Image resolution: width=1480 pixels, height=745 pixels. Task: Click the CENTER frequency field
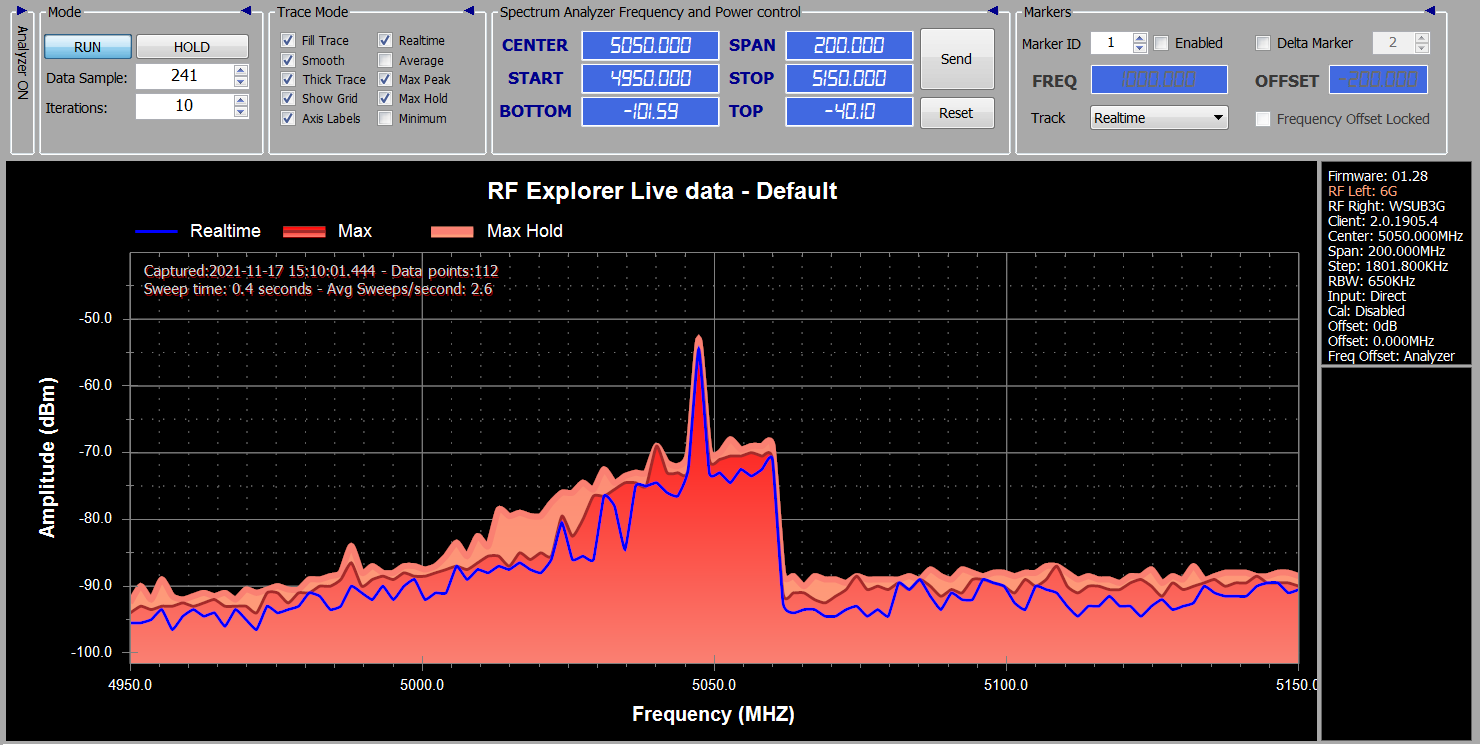650,46
